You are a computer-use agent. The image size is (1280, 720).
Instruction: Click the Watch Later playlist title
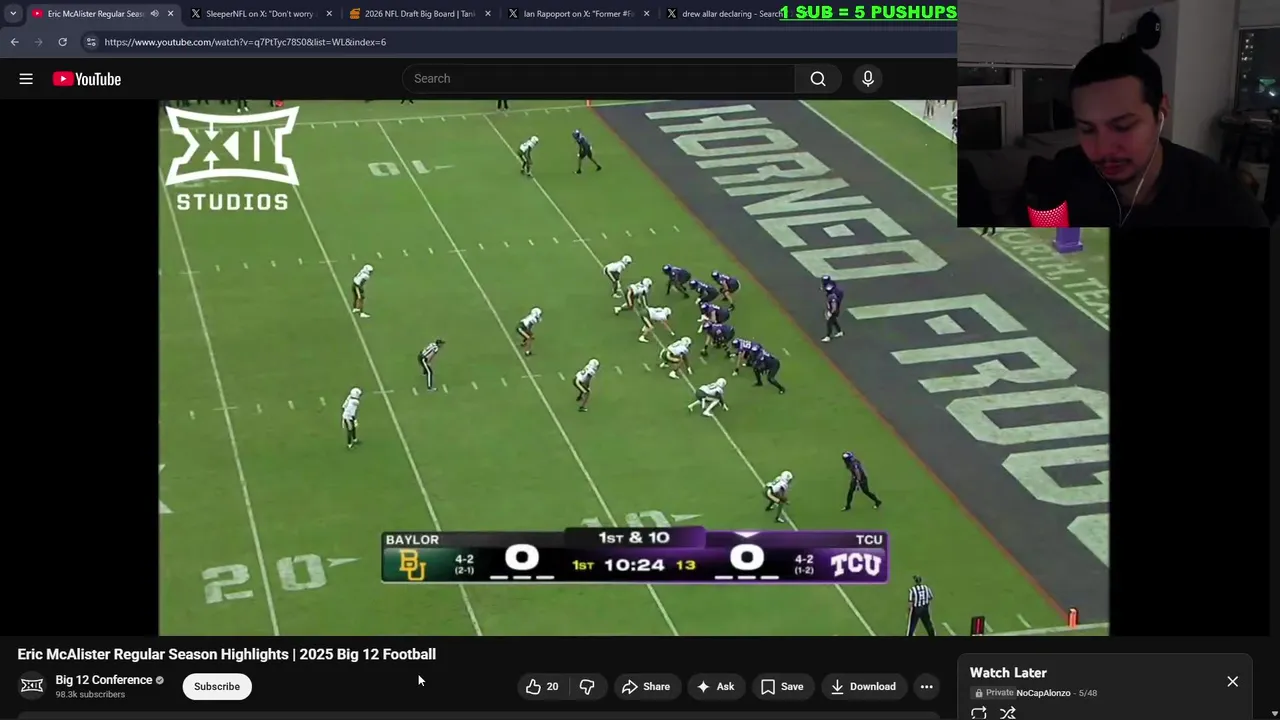tap(1008, 673)
